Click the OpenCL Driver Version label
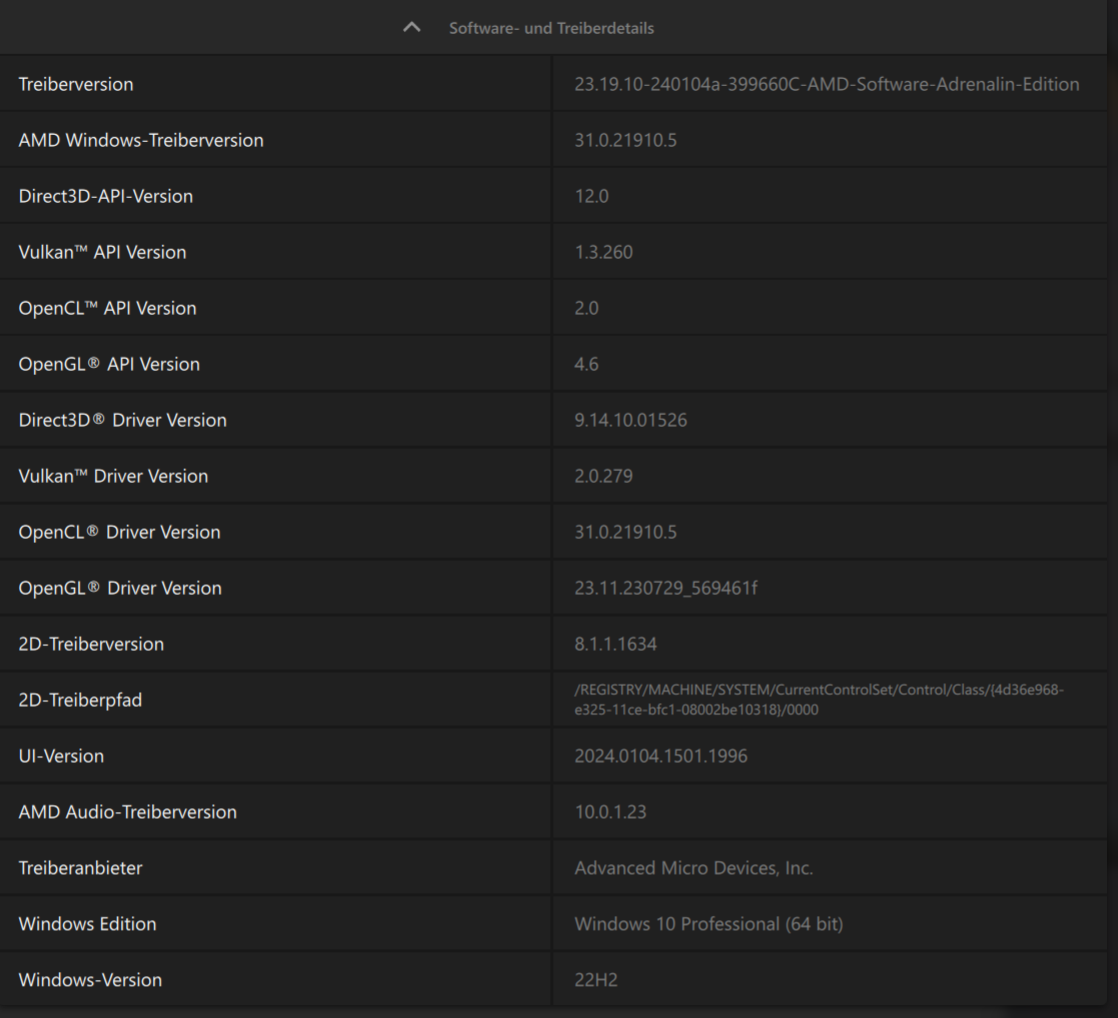This screenshot has width=1118, height=1018. click(119, 532)
